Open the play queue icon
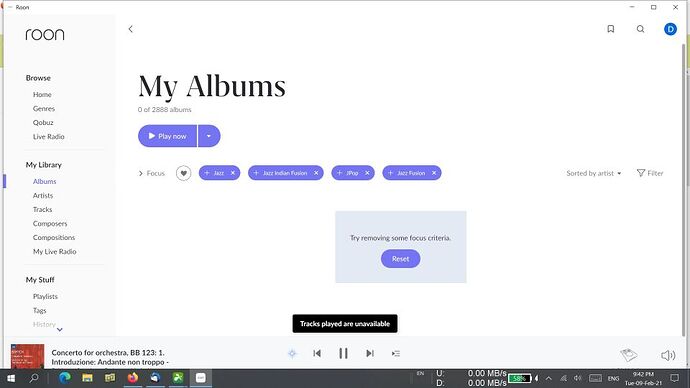Image resolution: width=690 pixels, height=388 pixels. 396,353
